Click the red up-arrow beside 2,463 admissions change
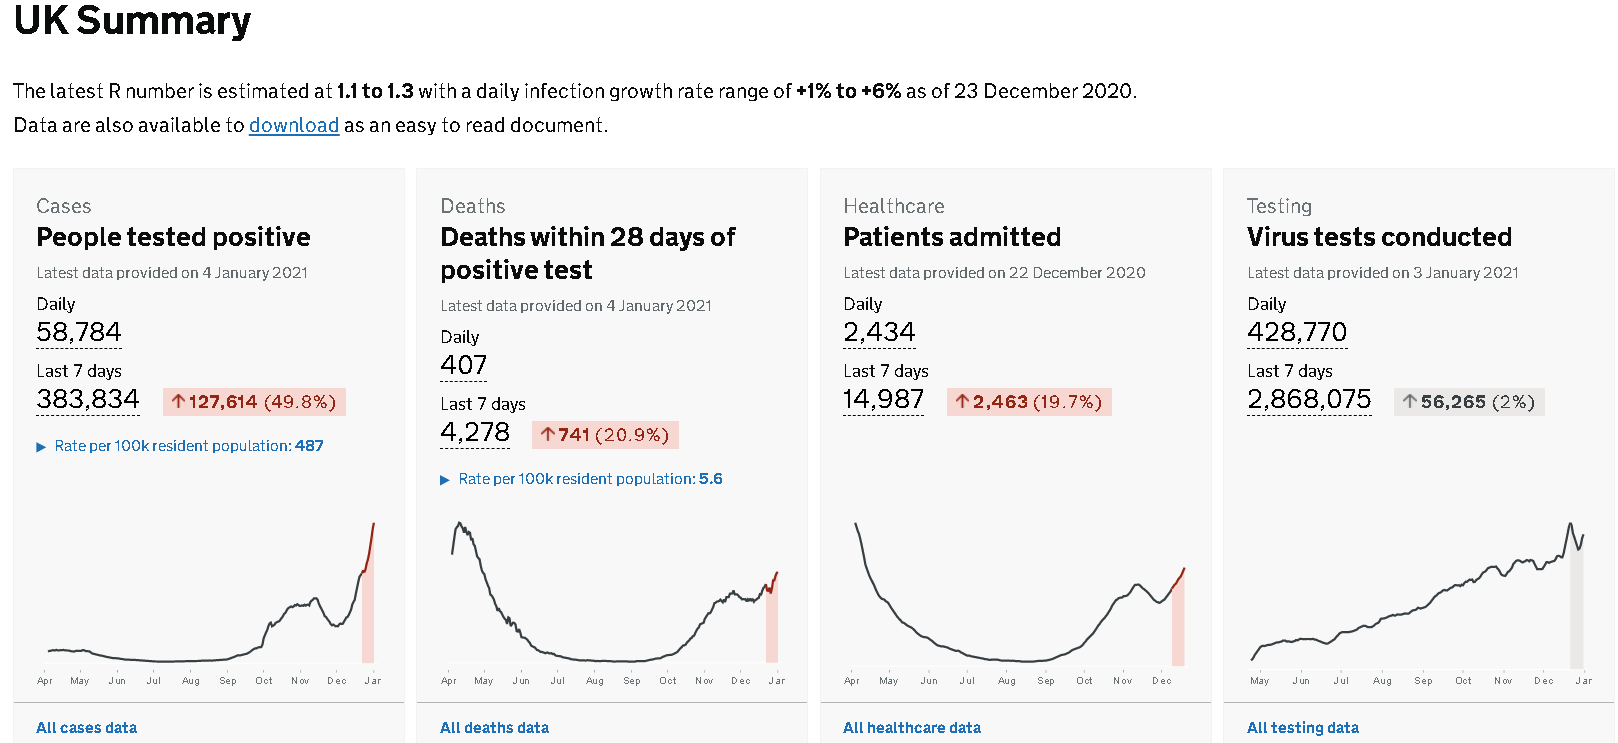This screenshot has height=743, width=1618. point(962,402)
